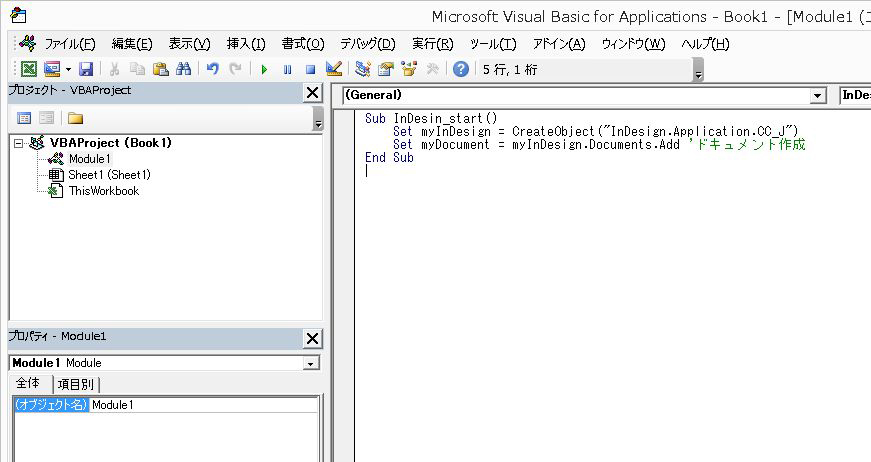Viewport: 871px width, 462px height.
Task: Open the 挿入(I) menu
Action: [246, 43]
